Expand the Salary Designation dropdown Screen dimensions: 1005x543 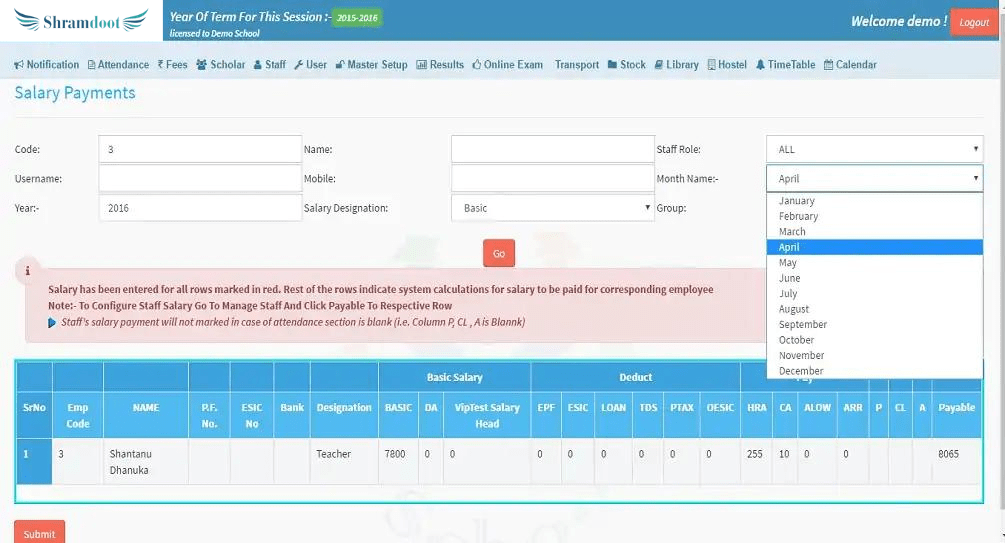553,208
